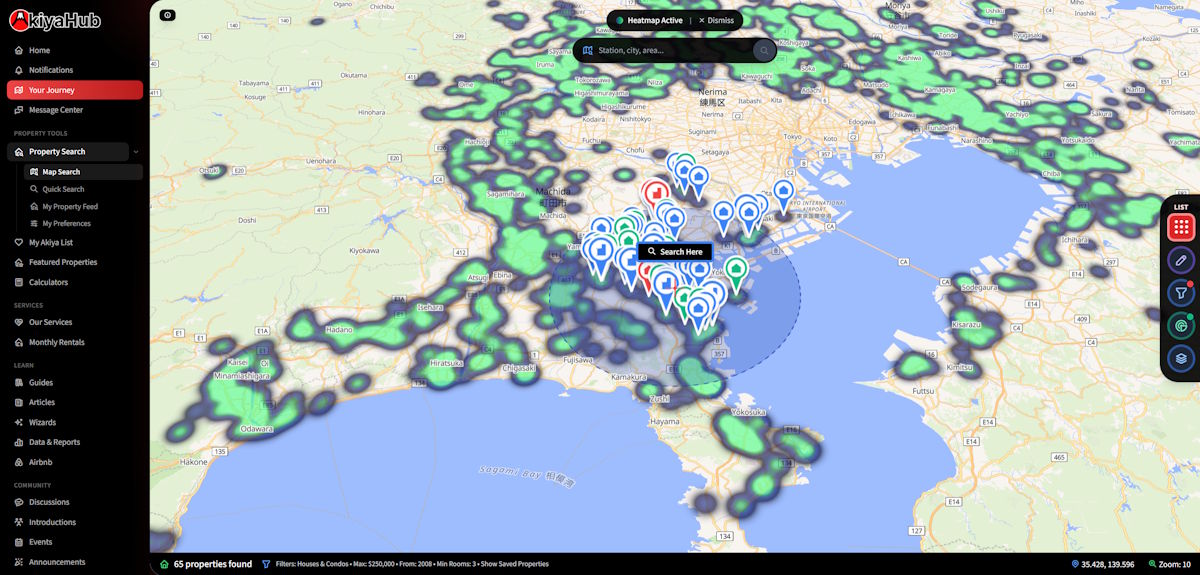Click the search magnifier in the search bar

click(764, 50)
